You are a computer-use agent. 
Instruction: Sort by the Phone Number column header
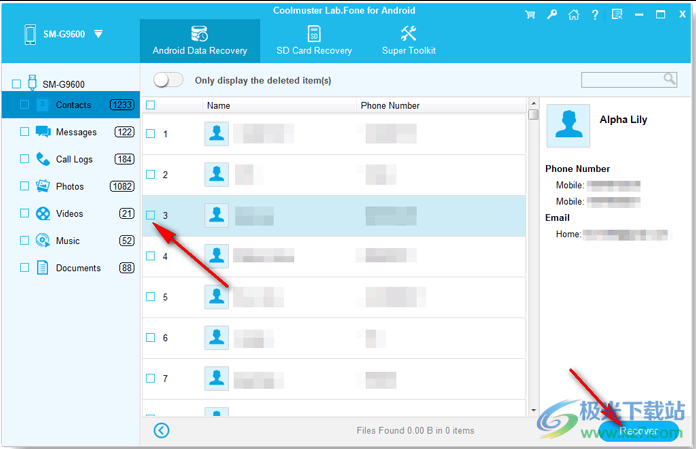click(390, 105)
